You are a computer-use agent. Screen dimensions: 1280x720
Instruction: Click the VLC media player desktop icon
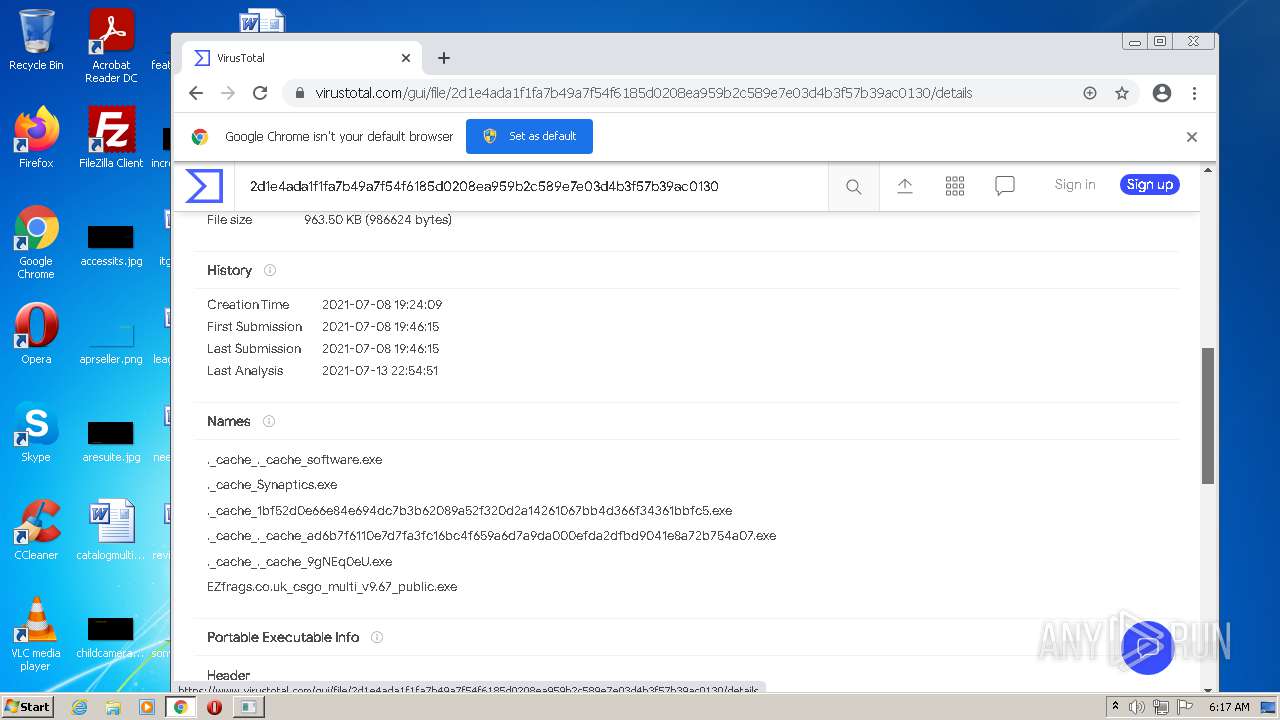tap(36, 635)
